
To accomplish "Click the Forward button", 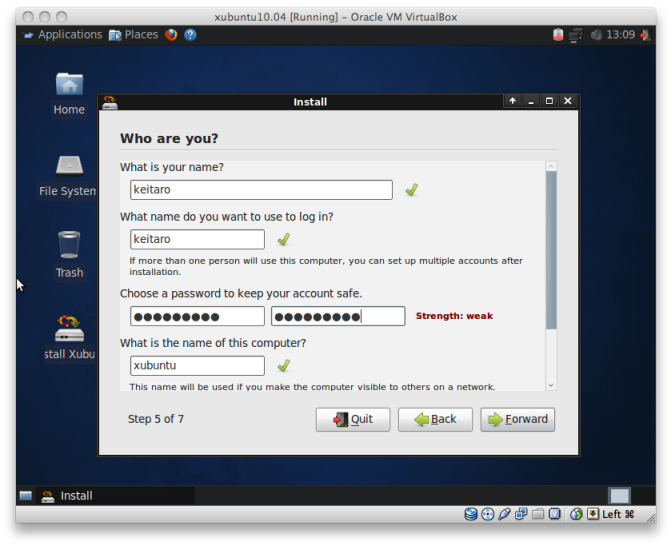I will 517,419.
